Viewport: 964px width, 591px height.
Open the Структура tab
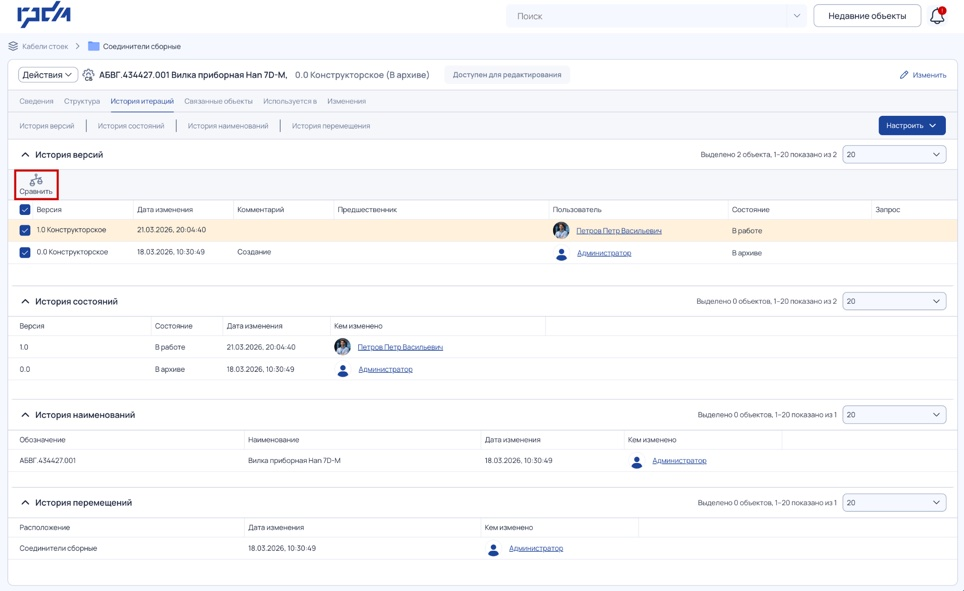point(82,101)
